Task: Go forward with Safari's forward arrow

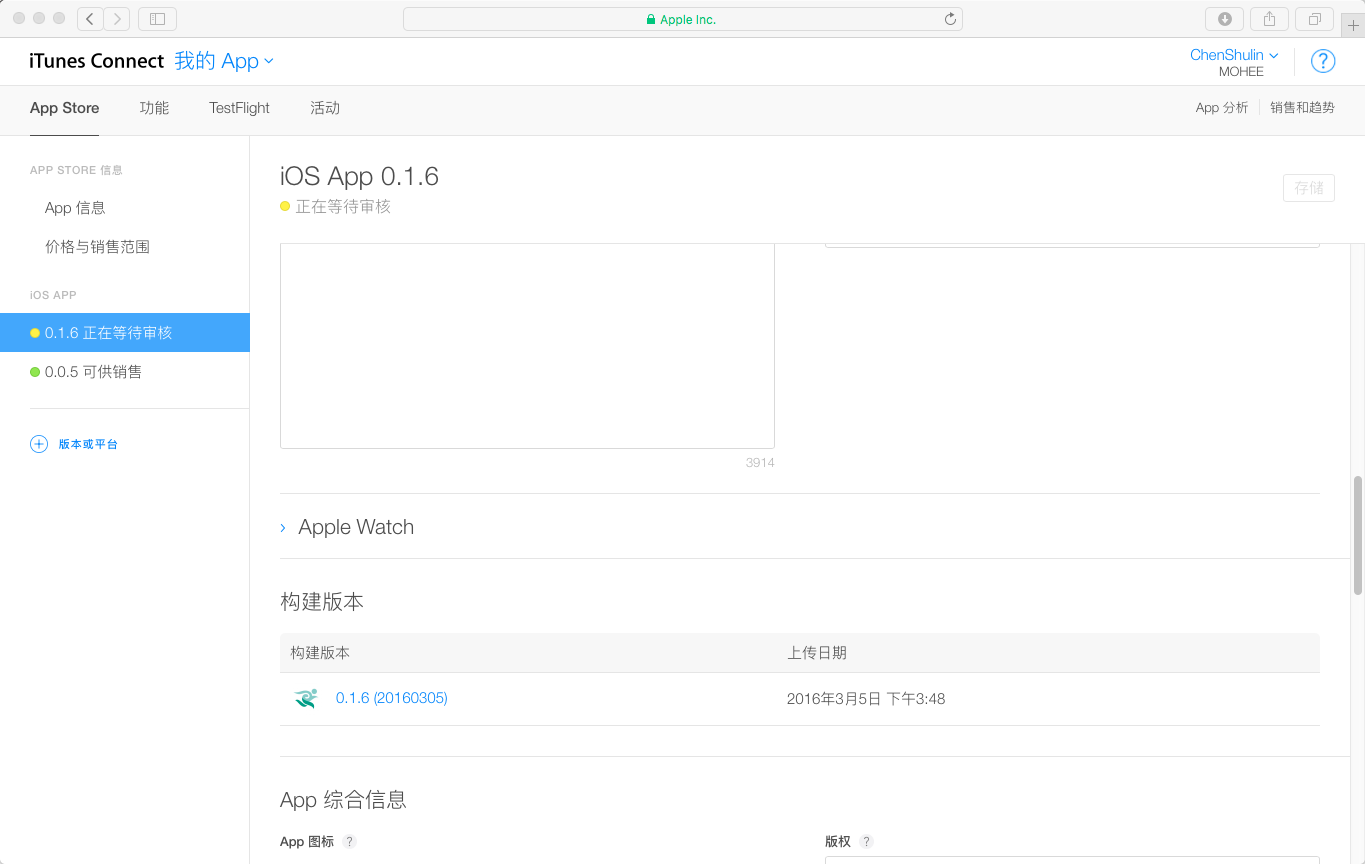Action: 117,18
